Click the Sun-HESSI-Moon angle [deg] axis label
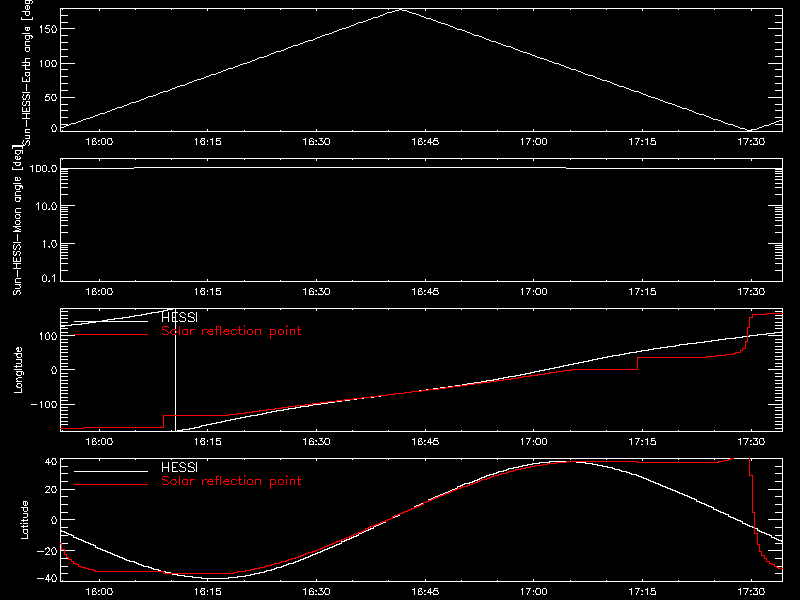 pyautogui.click(x=17, y=220)
